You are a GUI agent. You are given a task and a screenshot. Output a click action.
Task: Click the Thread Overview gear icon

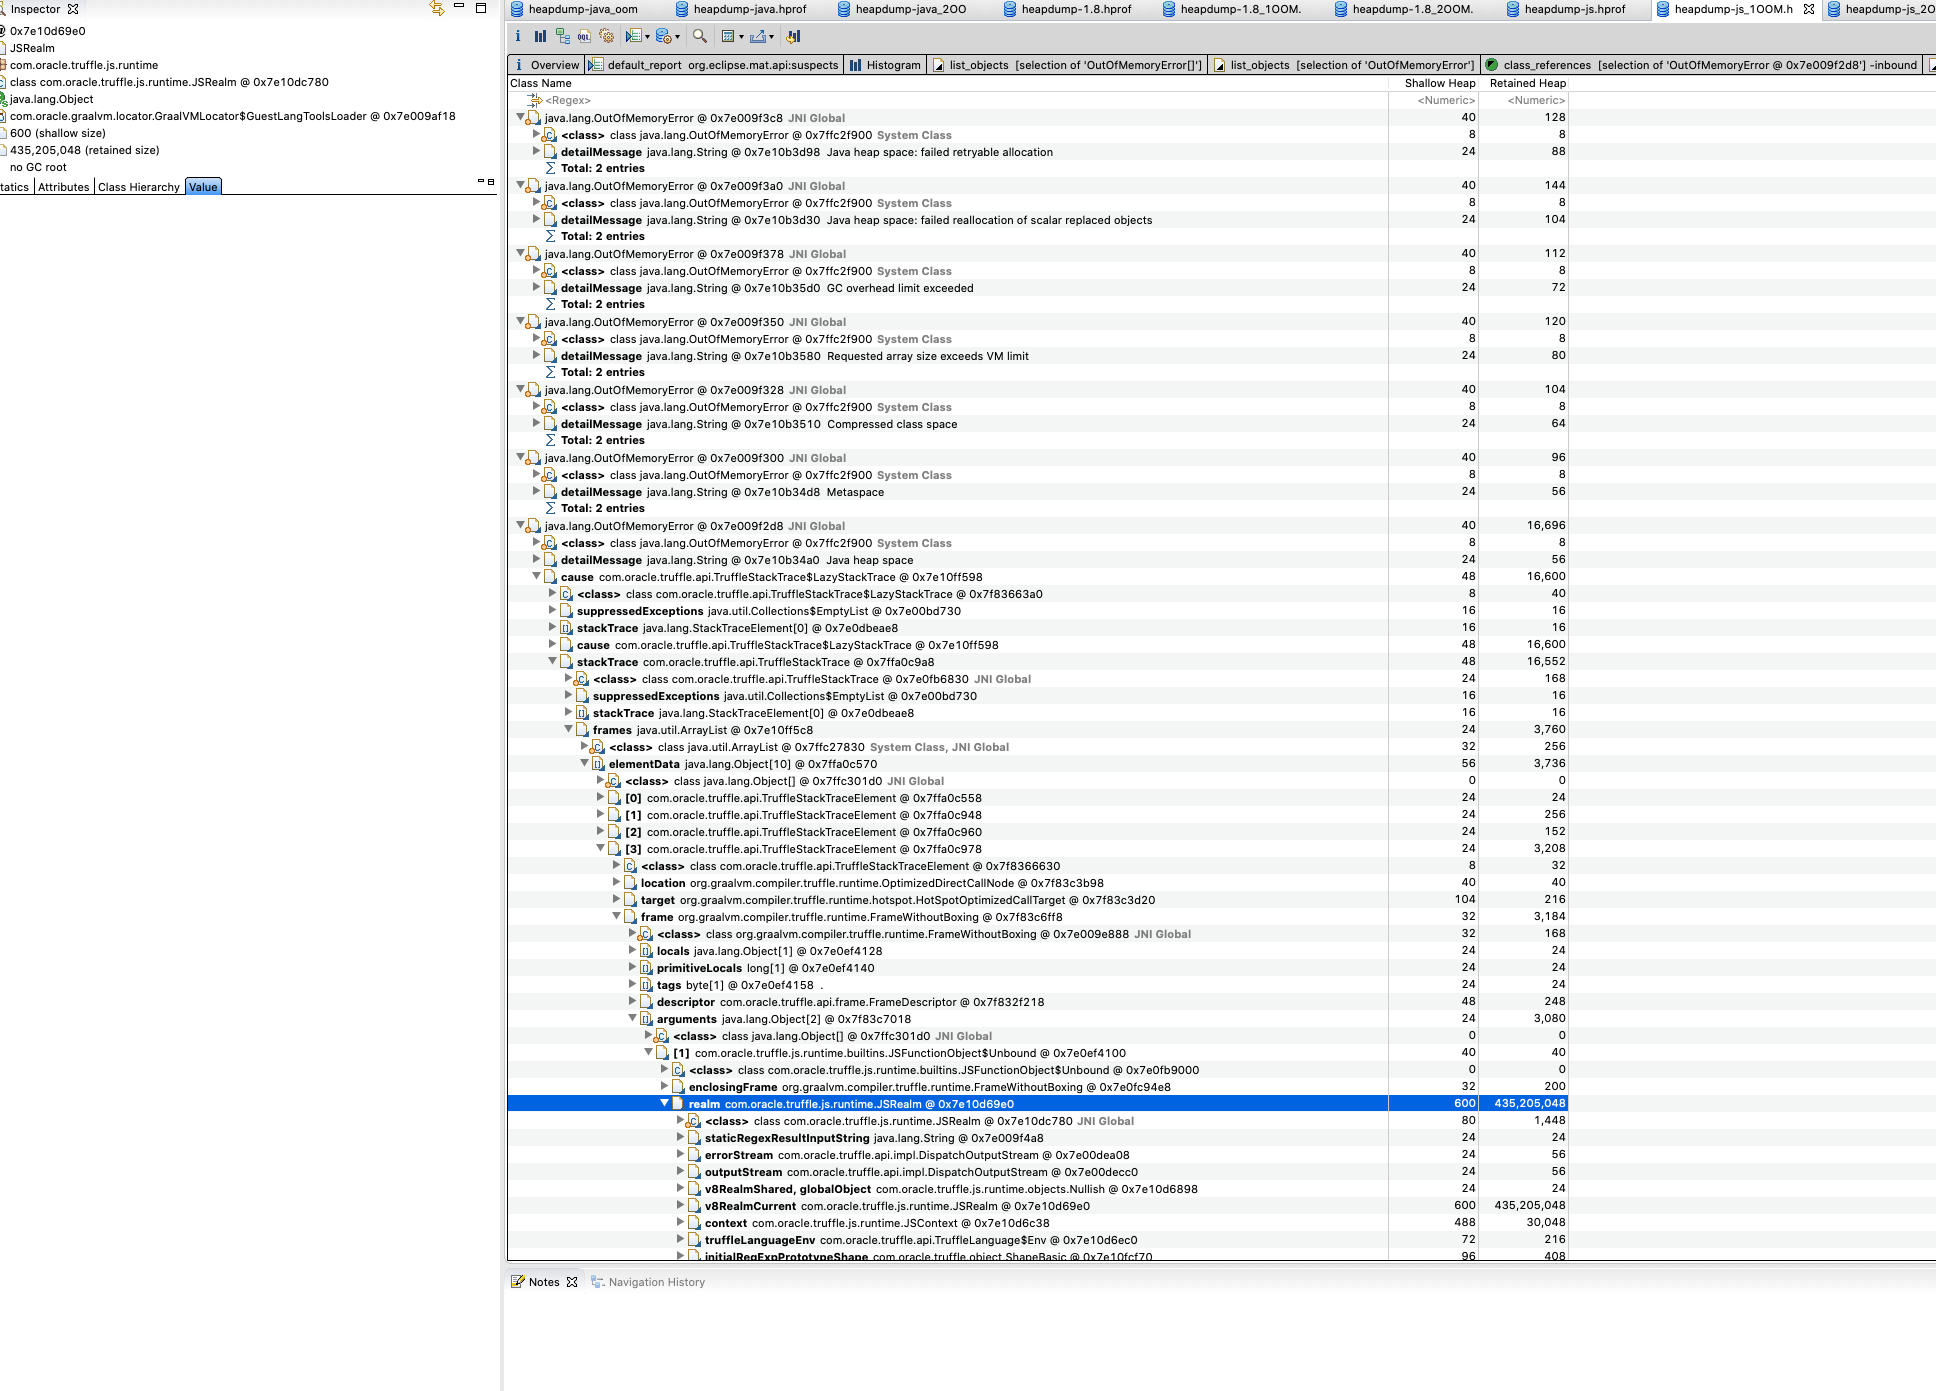pos(607,36)
